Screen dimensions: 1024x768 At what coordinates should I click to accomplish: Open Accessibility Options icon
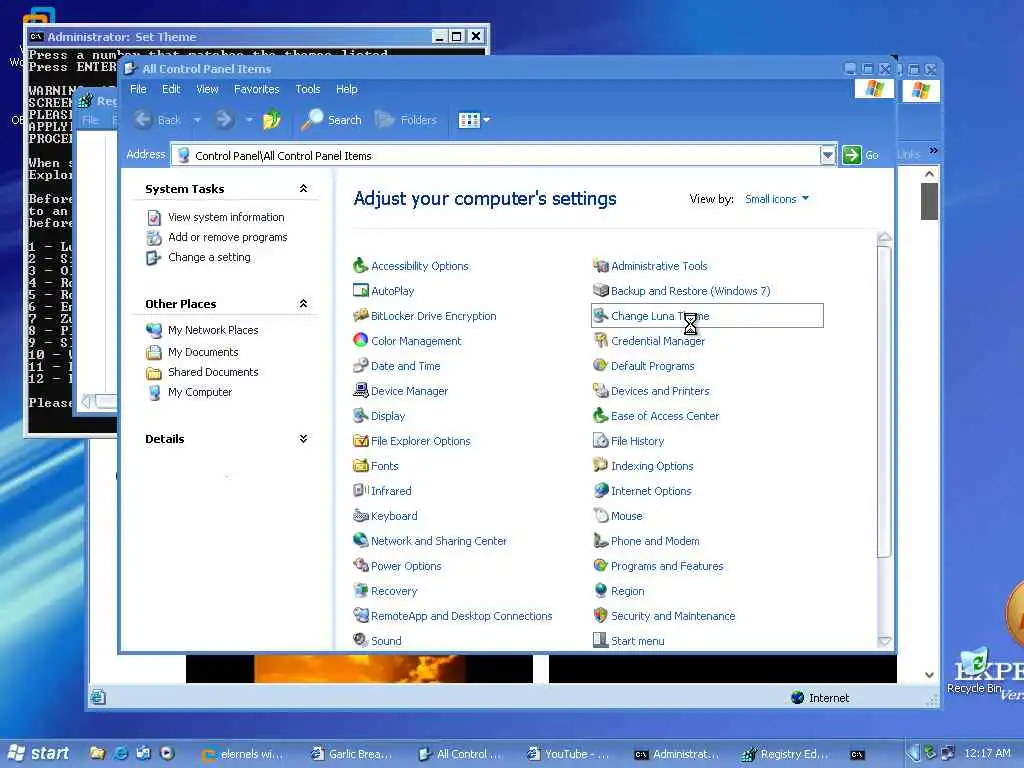(x=360, y=266)
